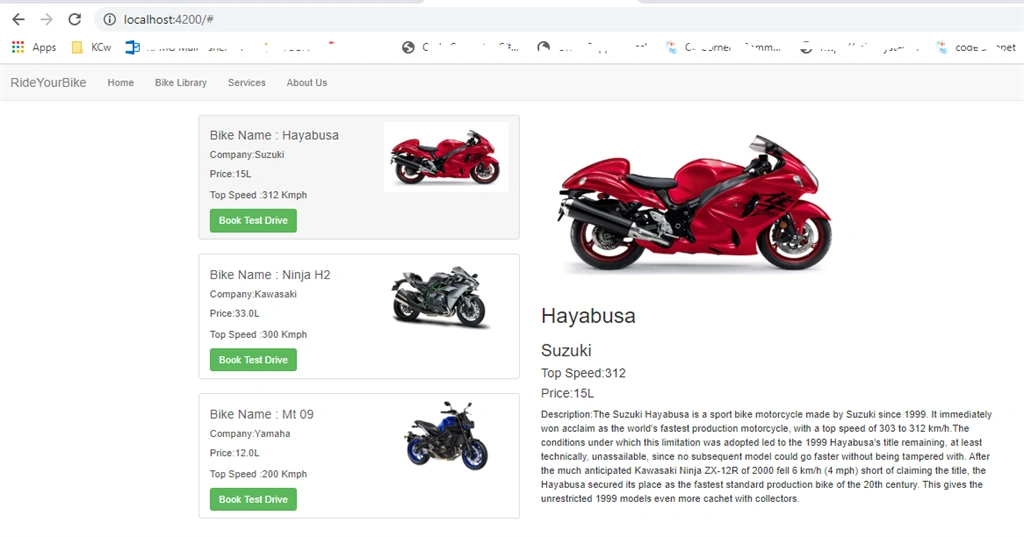Open Services nav item
Screen dimensions: 1024x537
pos(247,82)
